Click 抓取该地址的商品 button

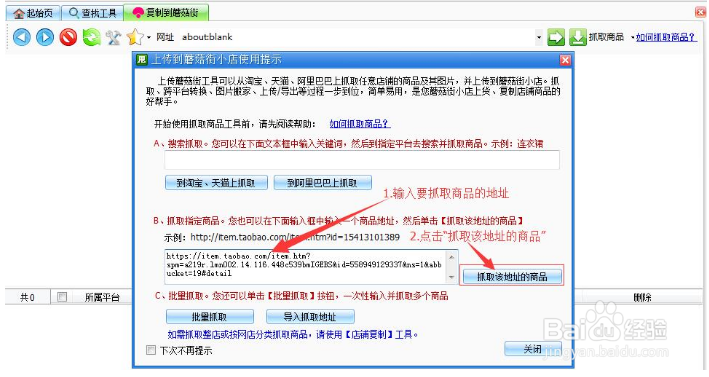point(512,276)
